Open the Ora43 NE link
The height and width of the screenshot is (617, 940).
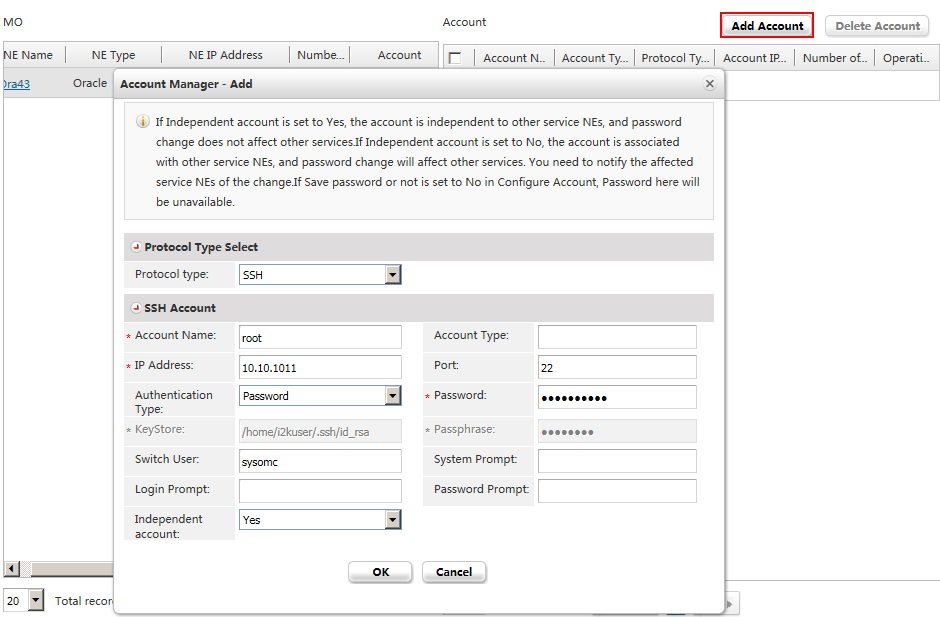pos(16,84)
